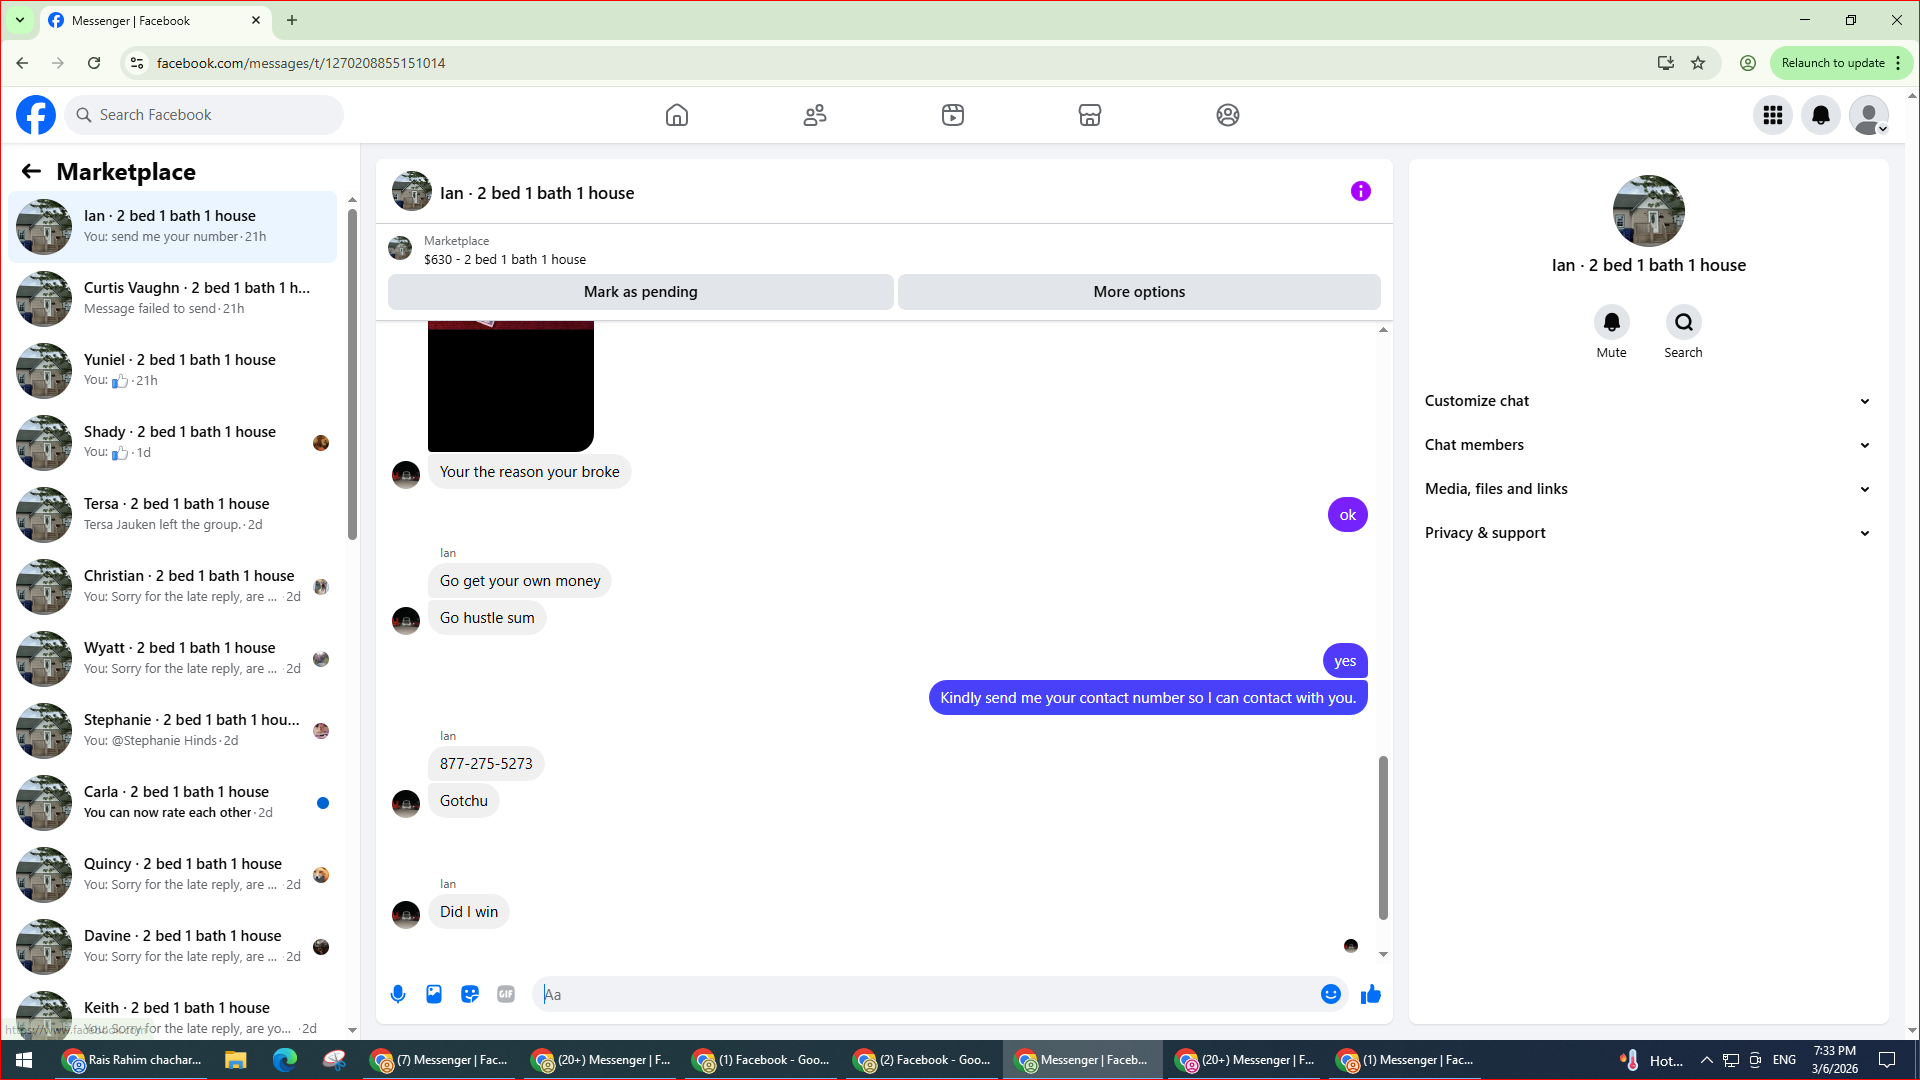This screenshot has width=1920, height=1080.
Task: Open the notifications bell icon
Action: click(1821, 115)
